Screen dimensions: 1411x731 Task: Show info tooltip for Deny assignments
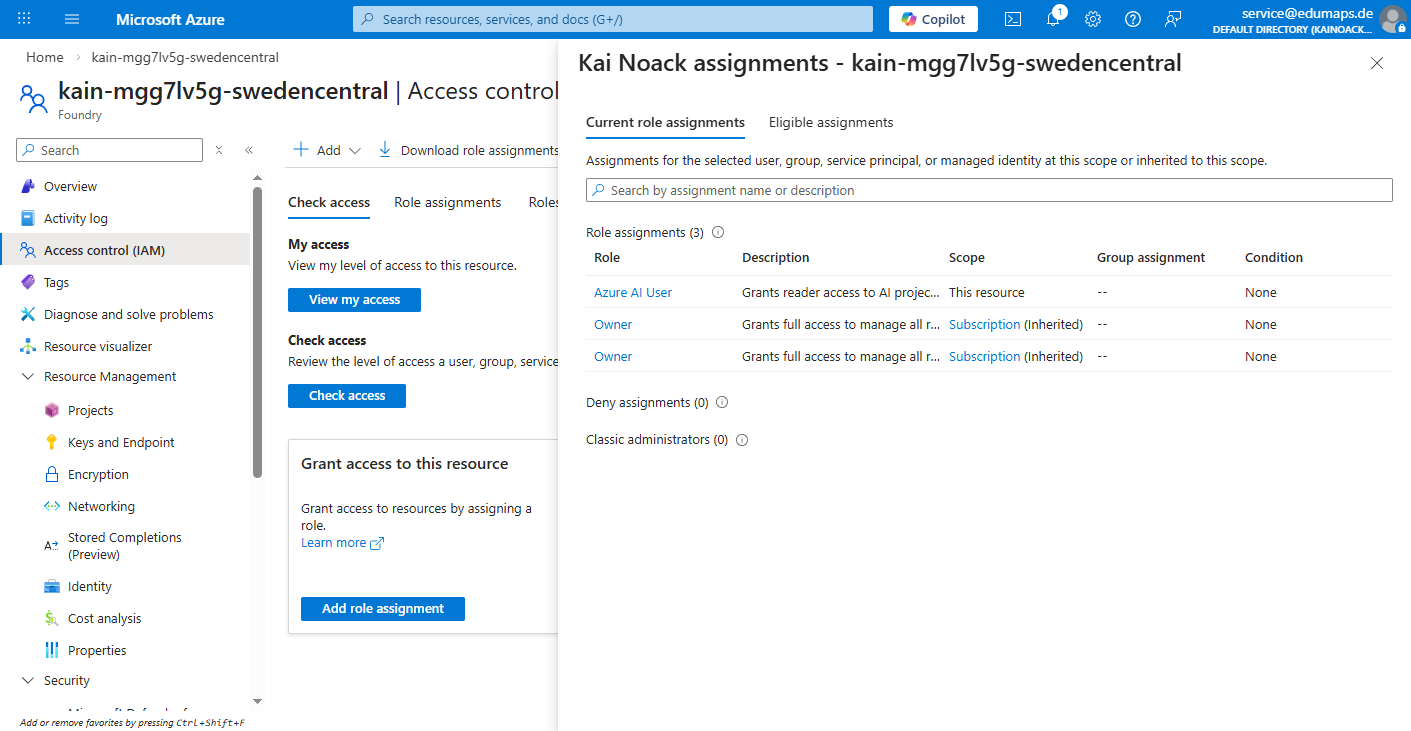tap(722, 402)
